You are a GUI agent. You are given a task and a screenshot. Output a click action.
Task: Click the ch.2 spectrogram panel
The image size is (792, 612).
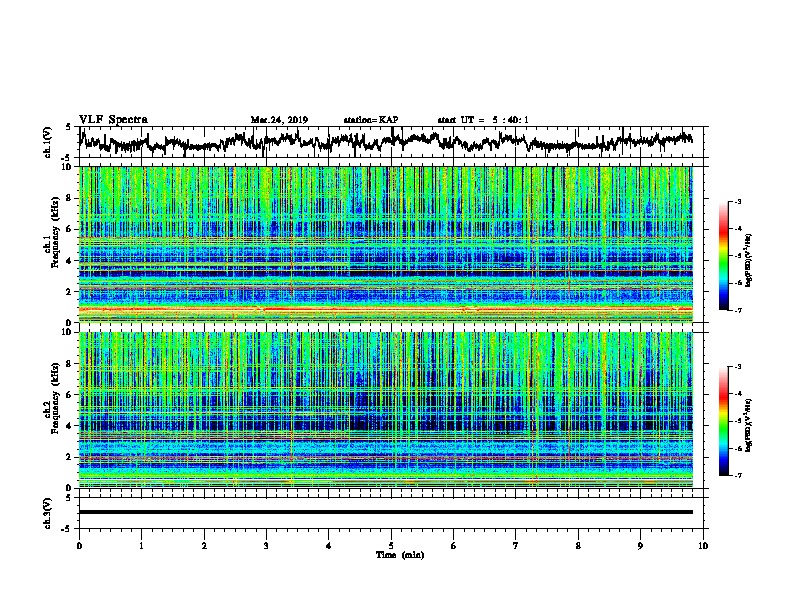[386, 410]
